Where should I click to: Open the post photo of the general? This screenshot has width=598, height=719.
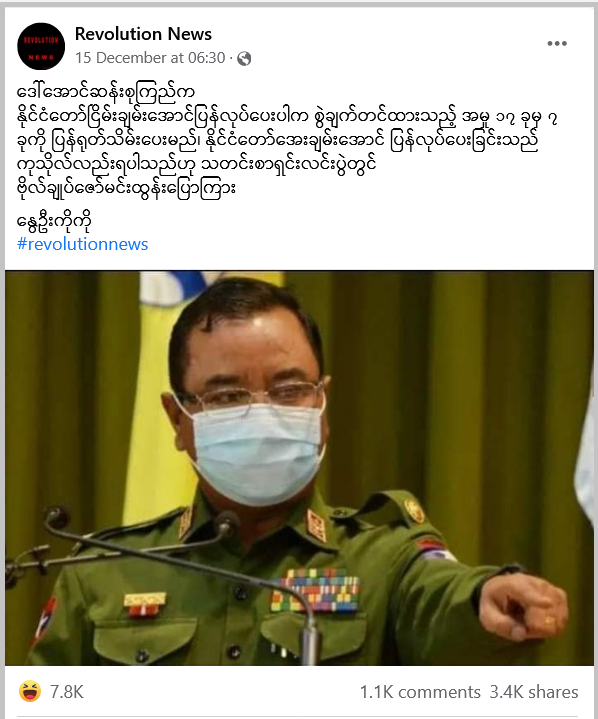coord(299,468)
